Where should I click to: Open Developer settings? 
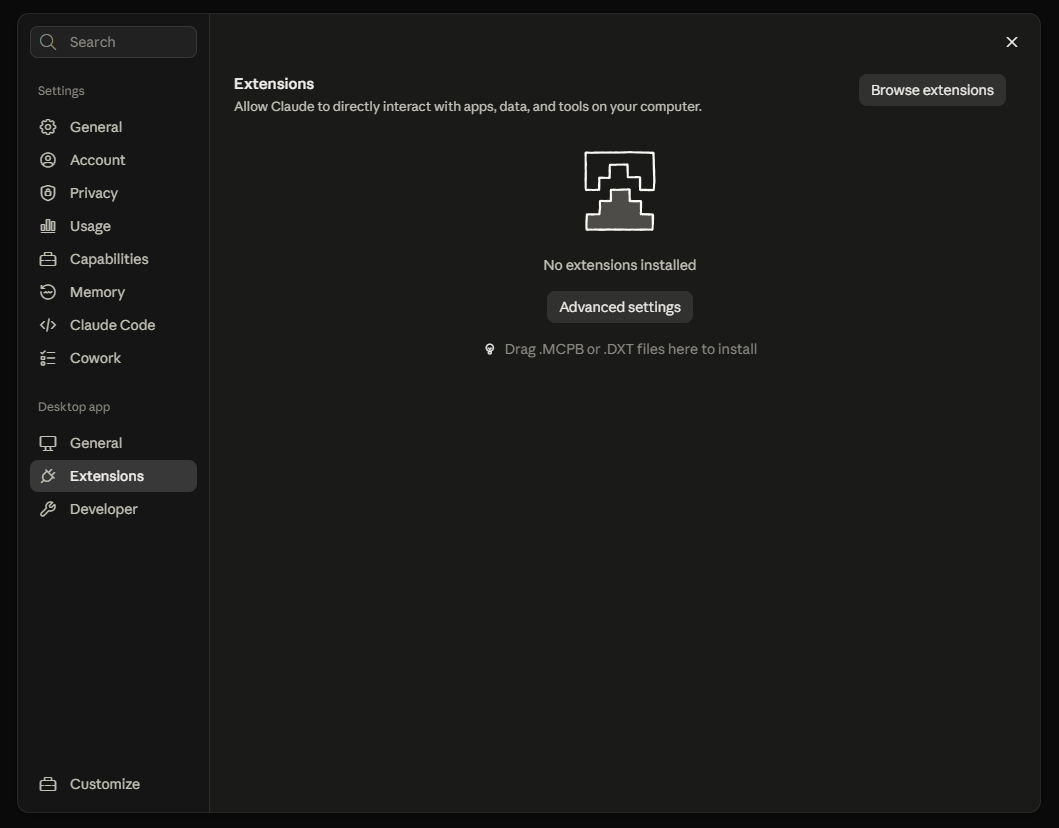coord(113,509)
